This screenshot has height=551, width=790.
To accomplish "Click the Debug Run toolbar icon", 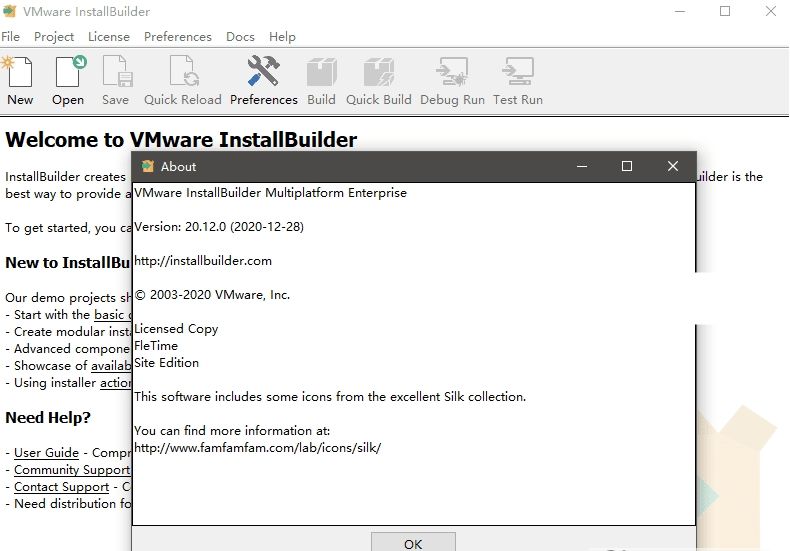I will click(452, 72).
